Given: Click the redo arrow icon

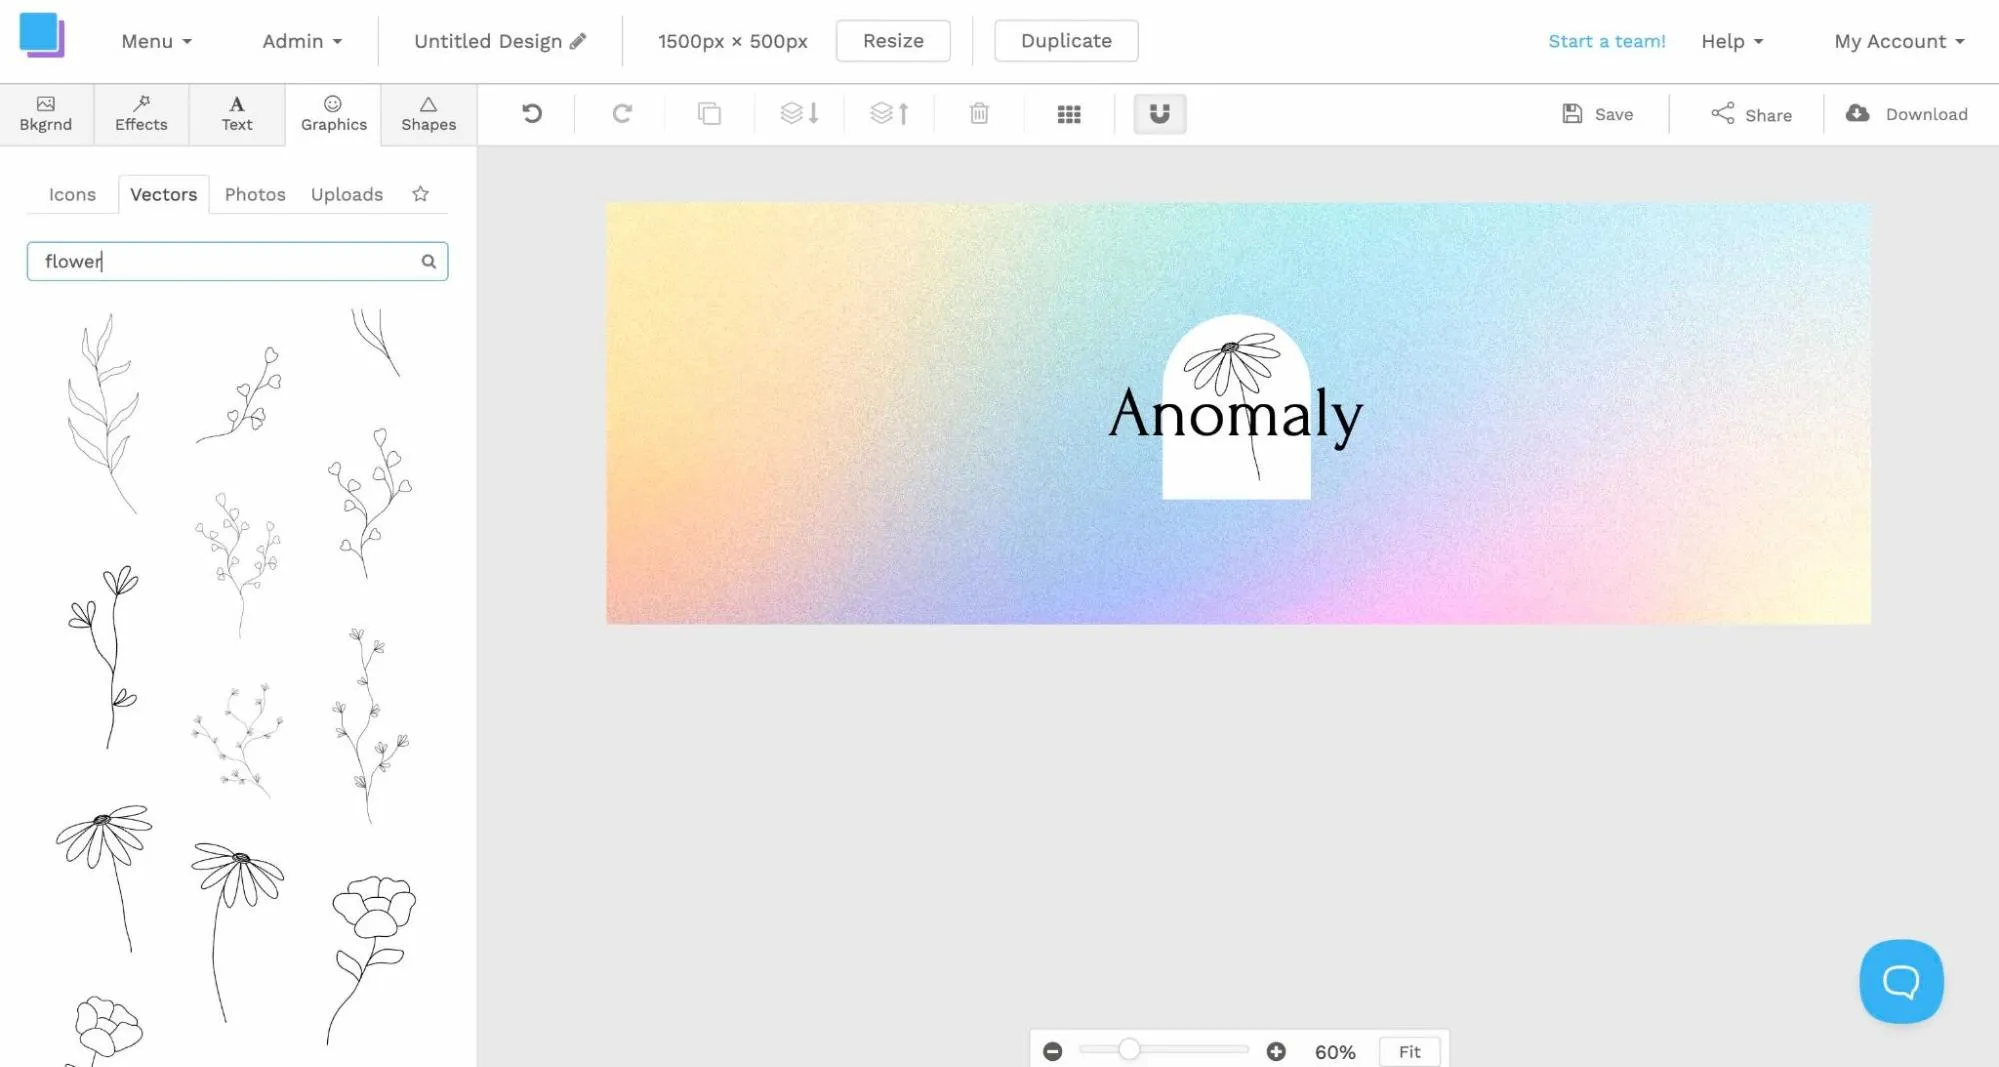Looking at the screenshot, I should (x=622, y=114).
